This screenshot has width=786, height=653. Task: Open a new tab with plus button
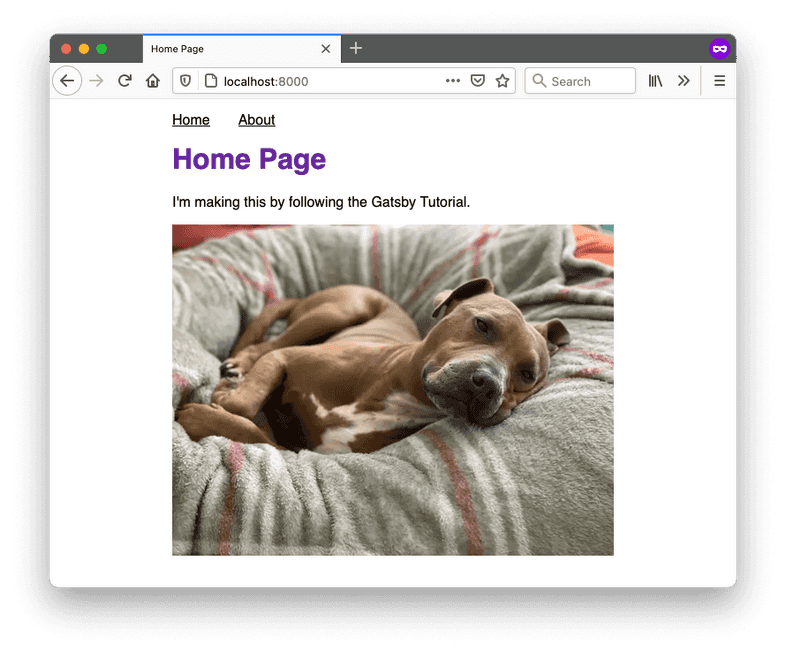pos(356,48)
